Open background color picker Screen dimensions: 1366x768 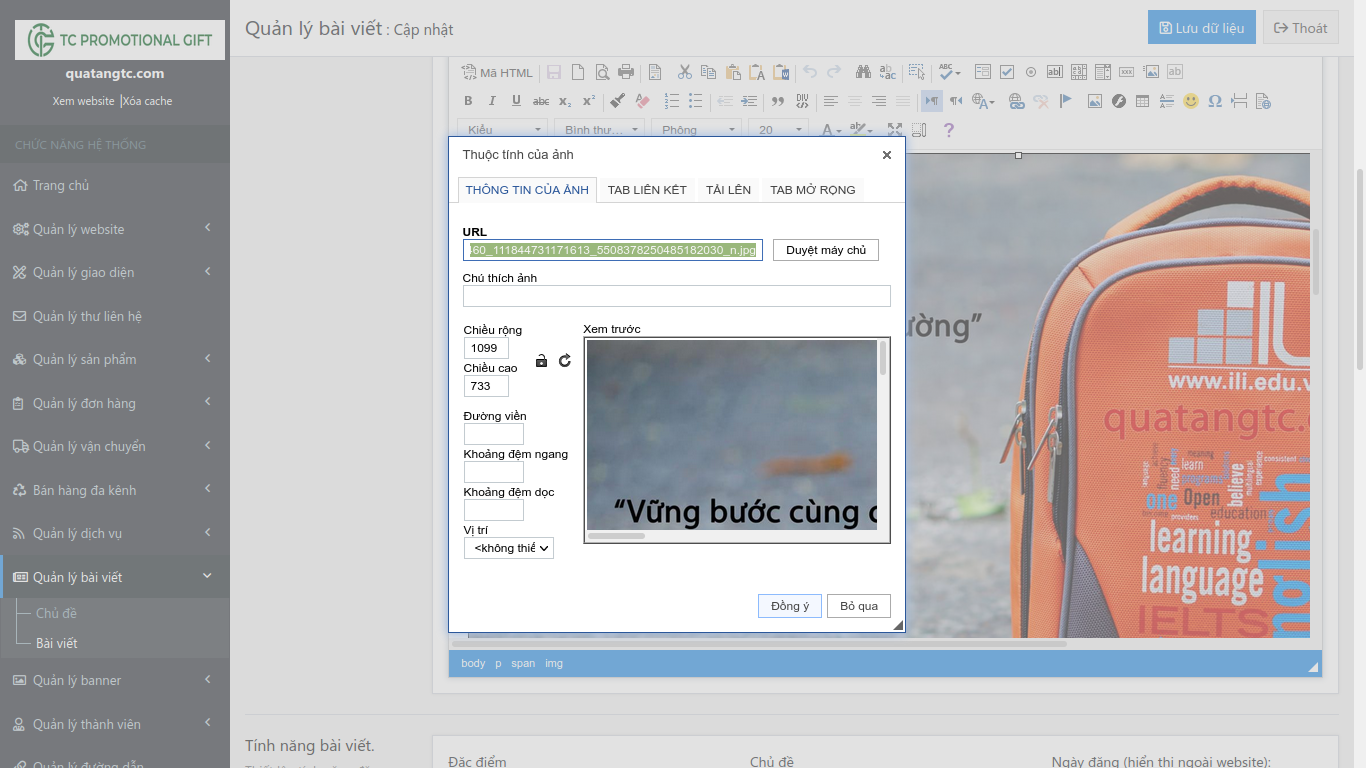860,130
